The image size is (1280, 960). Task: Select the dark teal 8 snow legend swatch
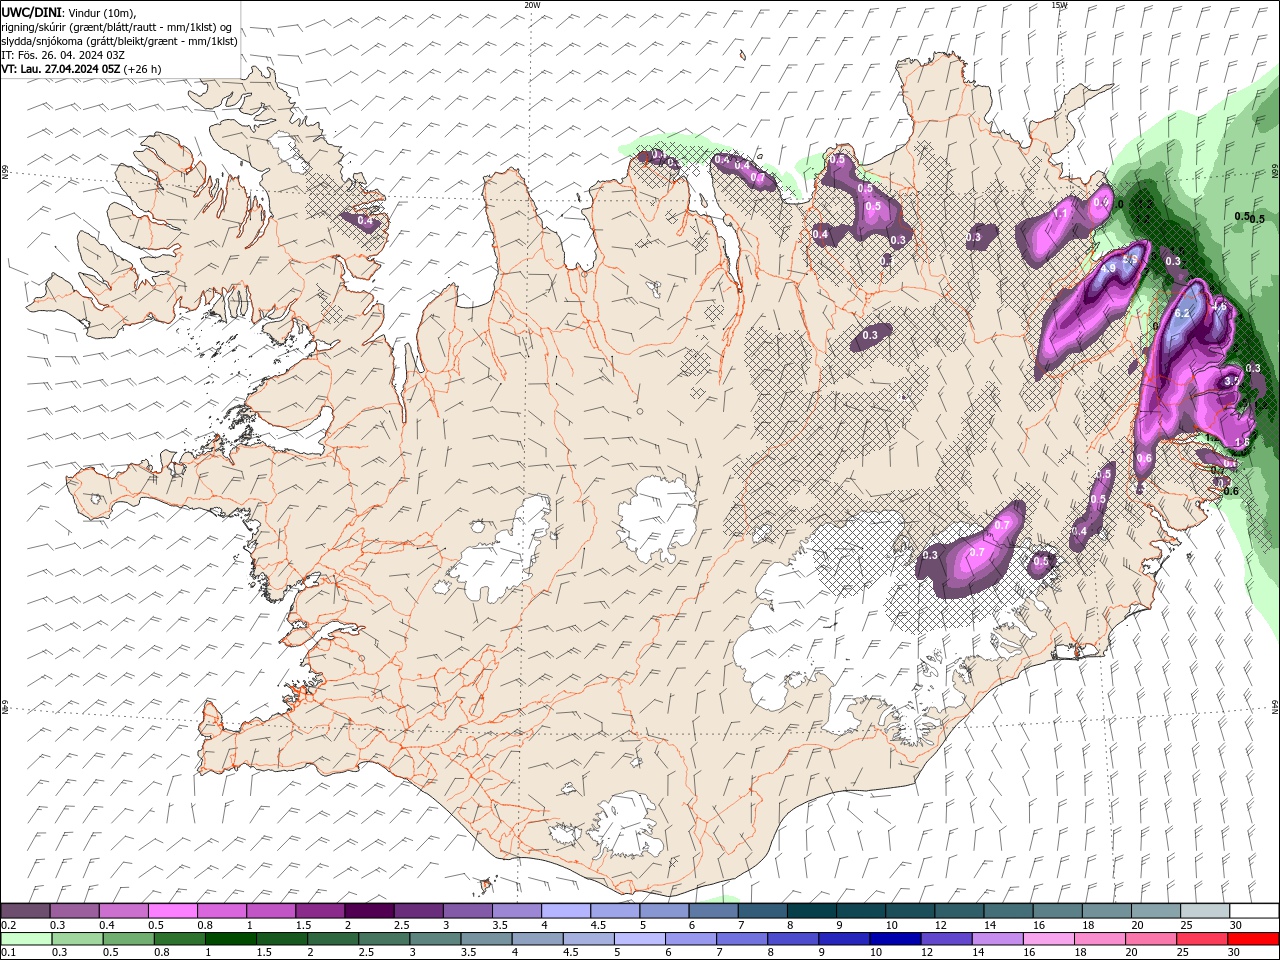click(811, 911)
